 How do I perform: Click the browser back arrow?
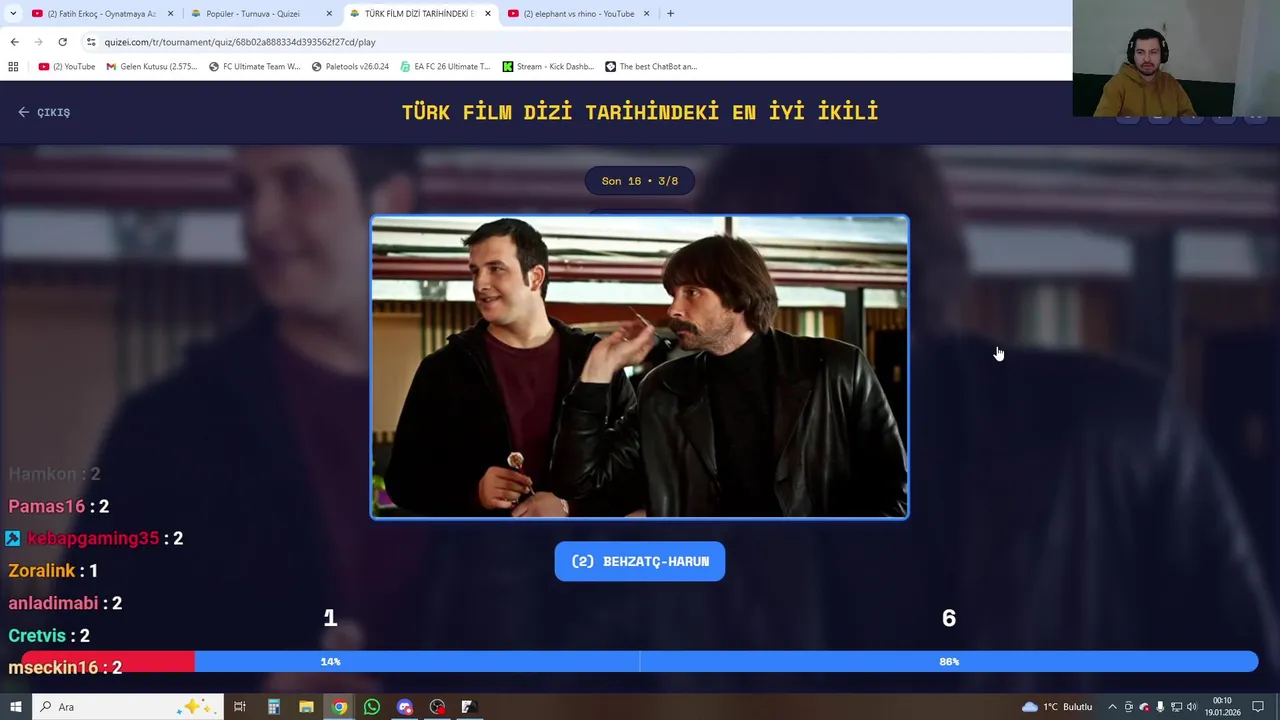[14, 42]
